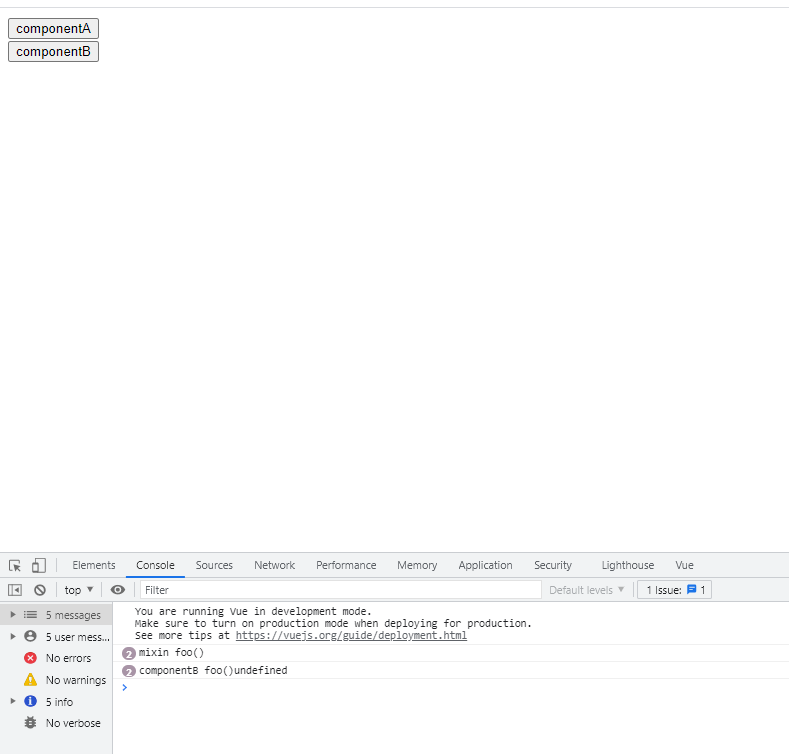Viewport: 789px width, 754px height.
Task: Hide the console sidebar
Action: click(x=15, y=590)
